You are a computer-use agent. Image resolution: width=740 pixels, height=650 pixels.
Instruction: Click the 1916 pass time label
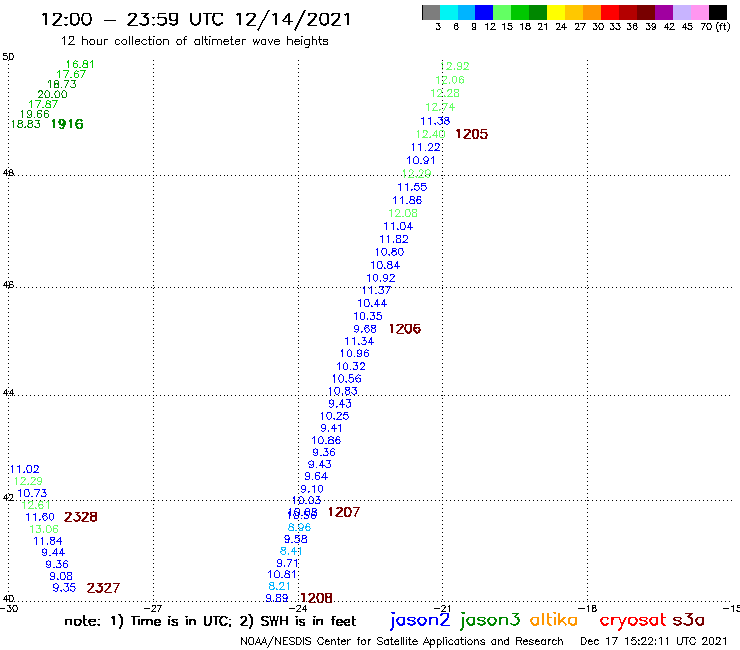coord(67,124)
